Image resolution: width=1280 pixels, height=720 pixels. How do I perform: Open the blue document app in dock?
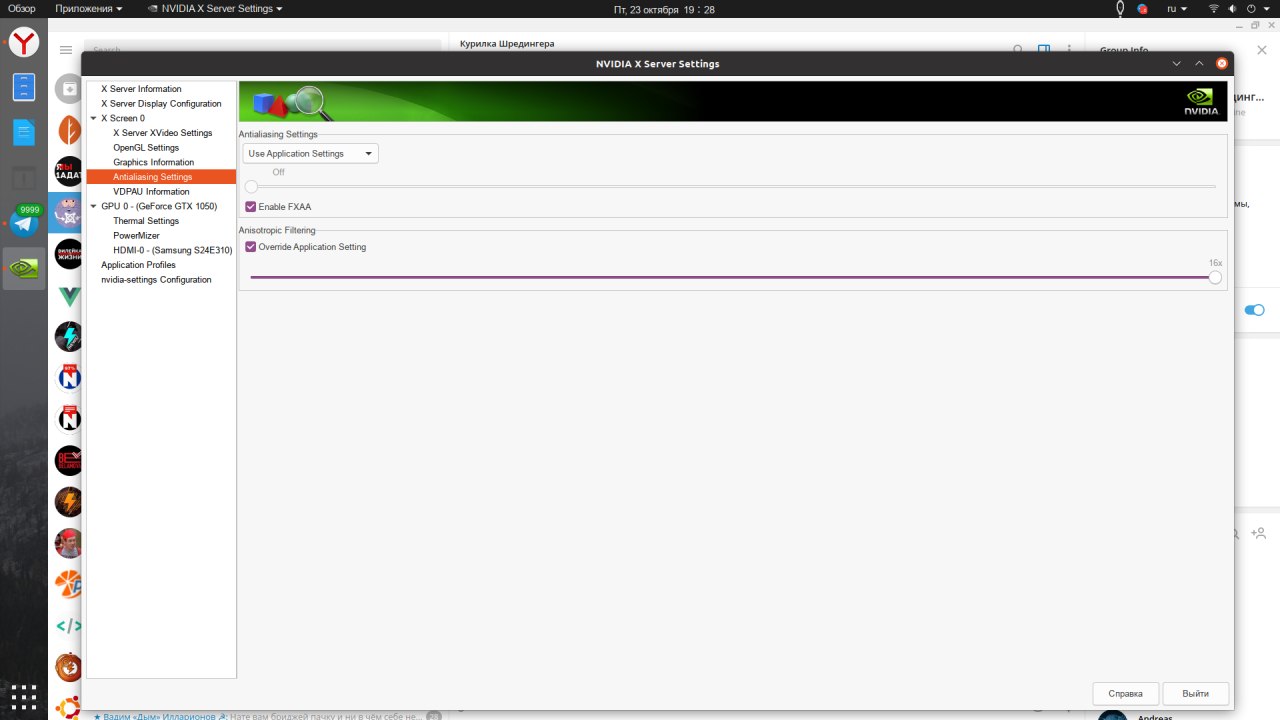pyautogui.click(x=24, y=131)
